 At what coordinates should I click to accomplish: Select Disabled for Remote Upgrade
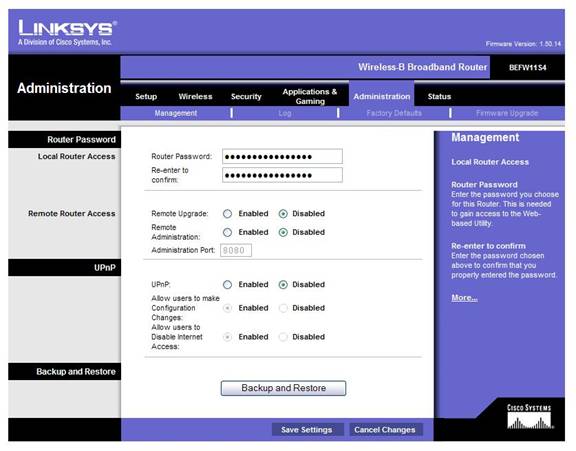tap(283, 214)
